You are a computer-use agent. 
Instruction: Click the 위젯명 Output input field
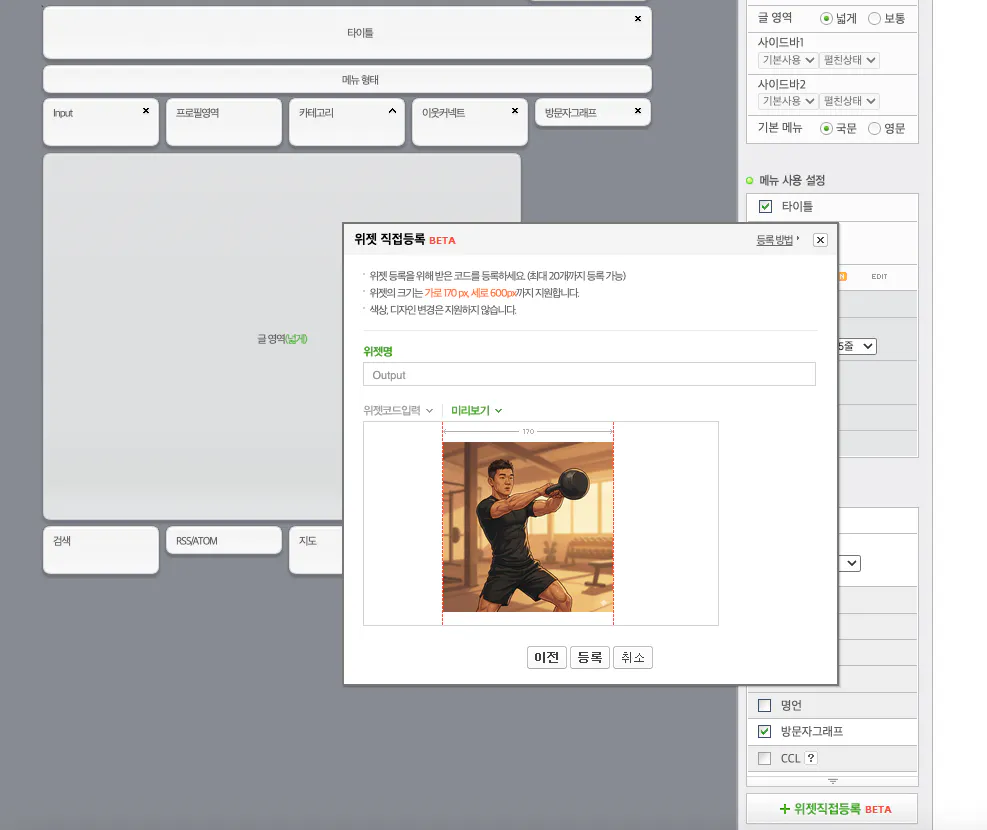point(589,374)
